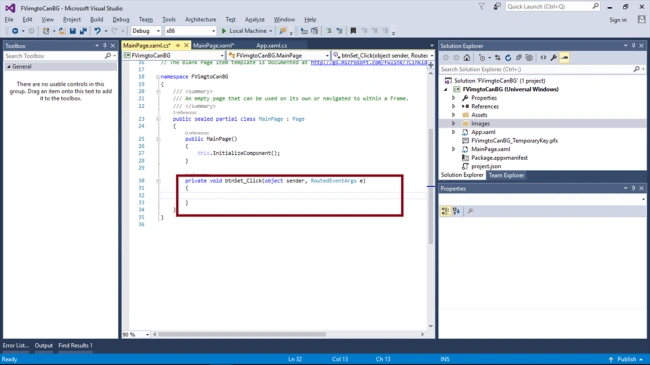The image size is (650, 365).
Task: Click the Navigate Backward toolbar icon
Action: (15, 31)
